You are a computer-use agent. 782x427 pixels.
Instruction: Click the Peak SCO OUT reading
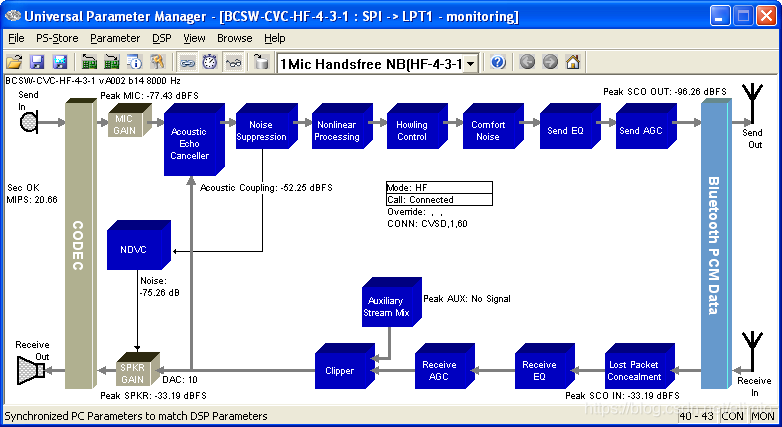pos(665,92)
